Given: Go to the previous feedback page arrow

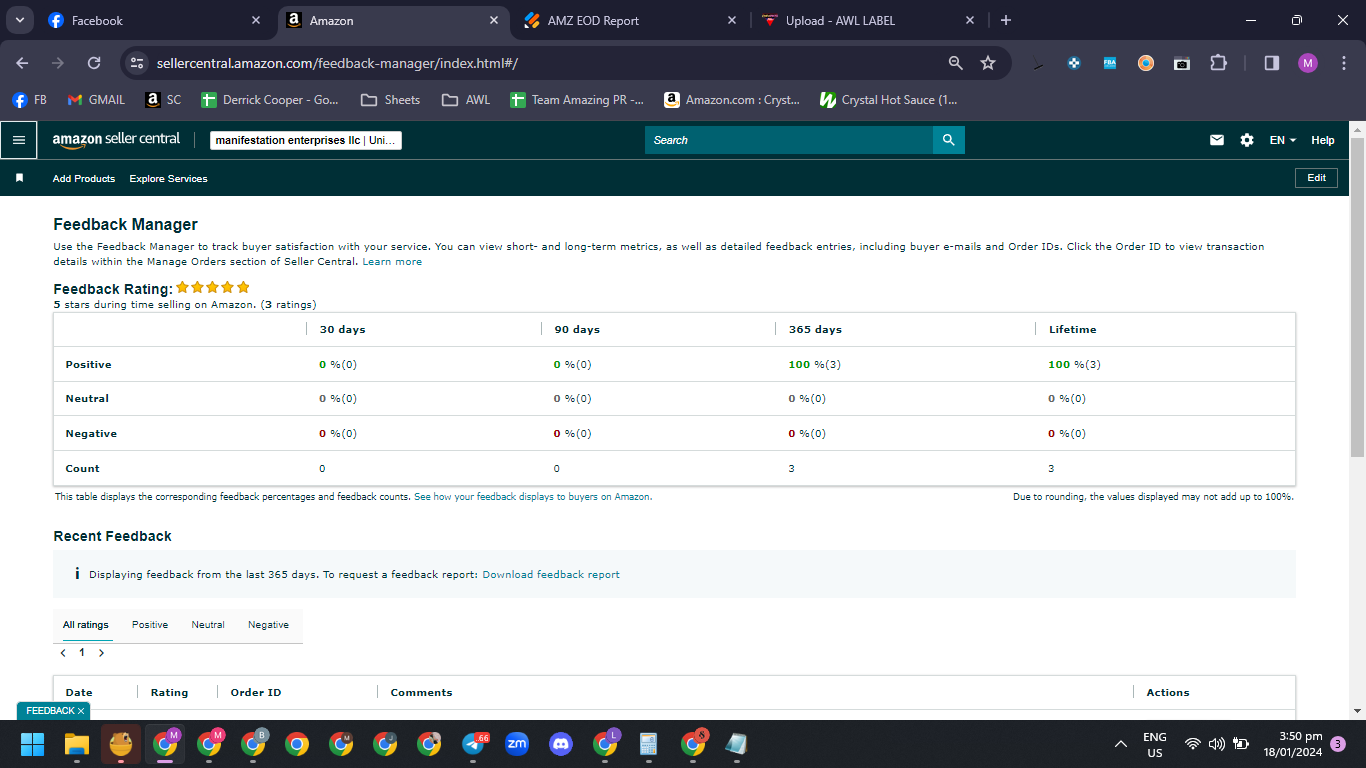Looking at the screenshot, I should 63,653.
